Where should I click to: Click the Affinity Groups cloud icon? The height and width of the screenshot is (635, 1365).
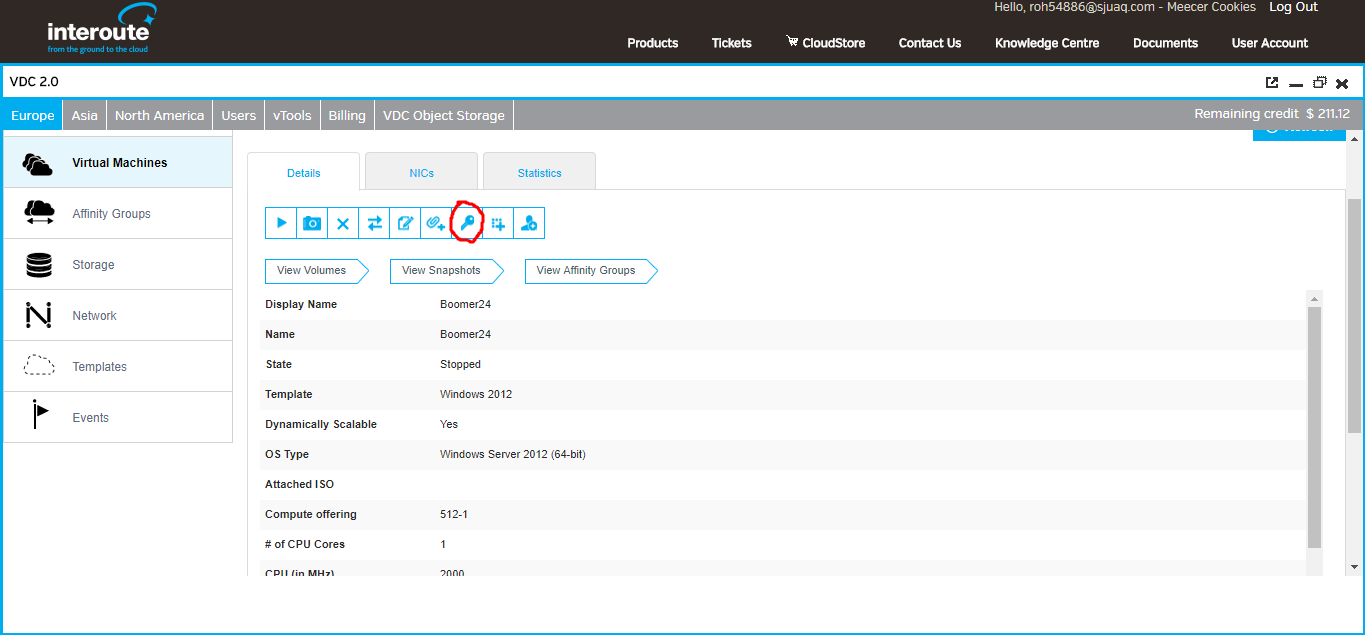point(39,213)
